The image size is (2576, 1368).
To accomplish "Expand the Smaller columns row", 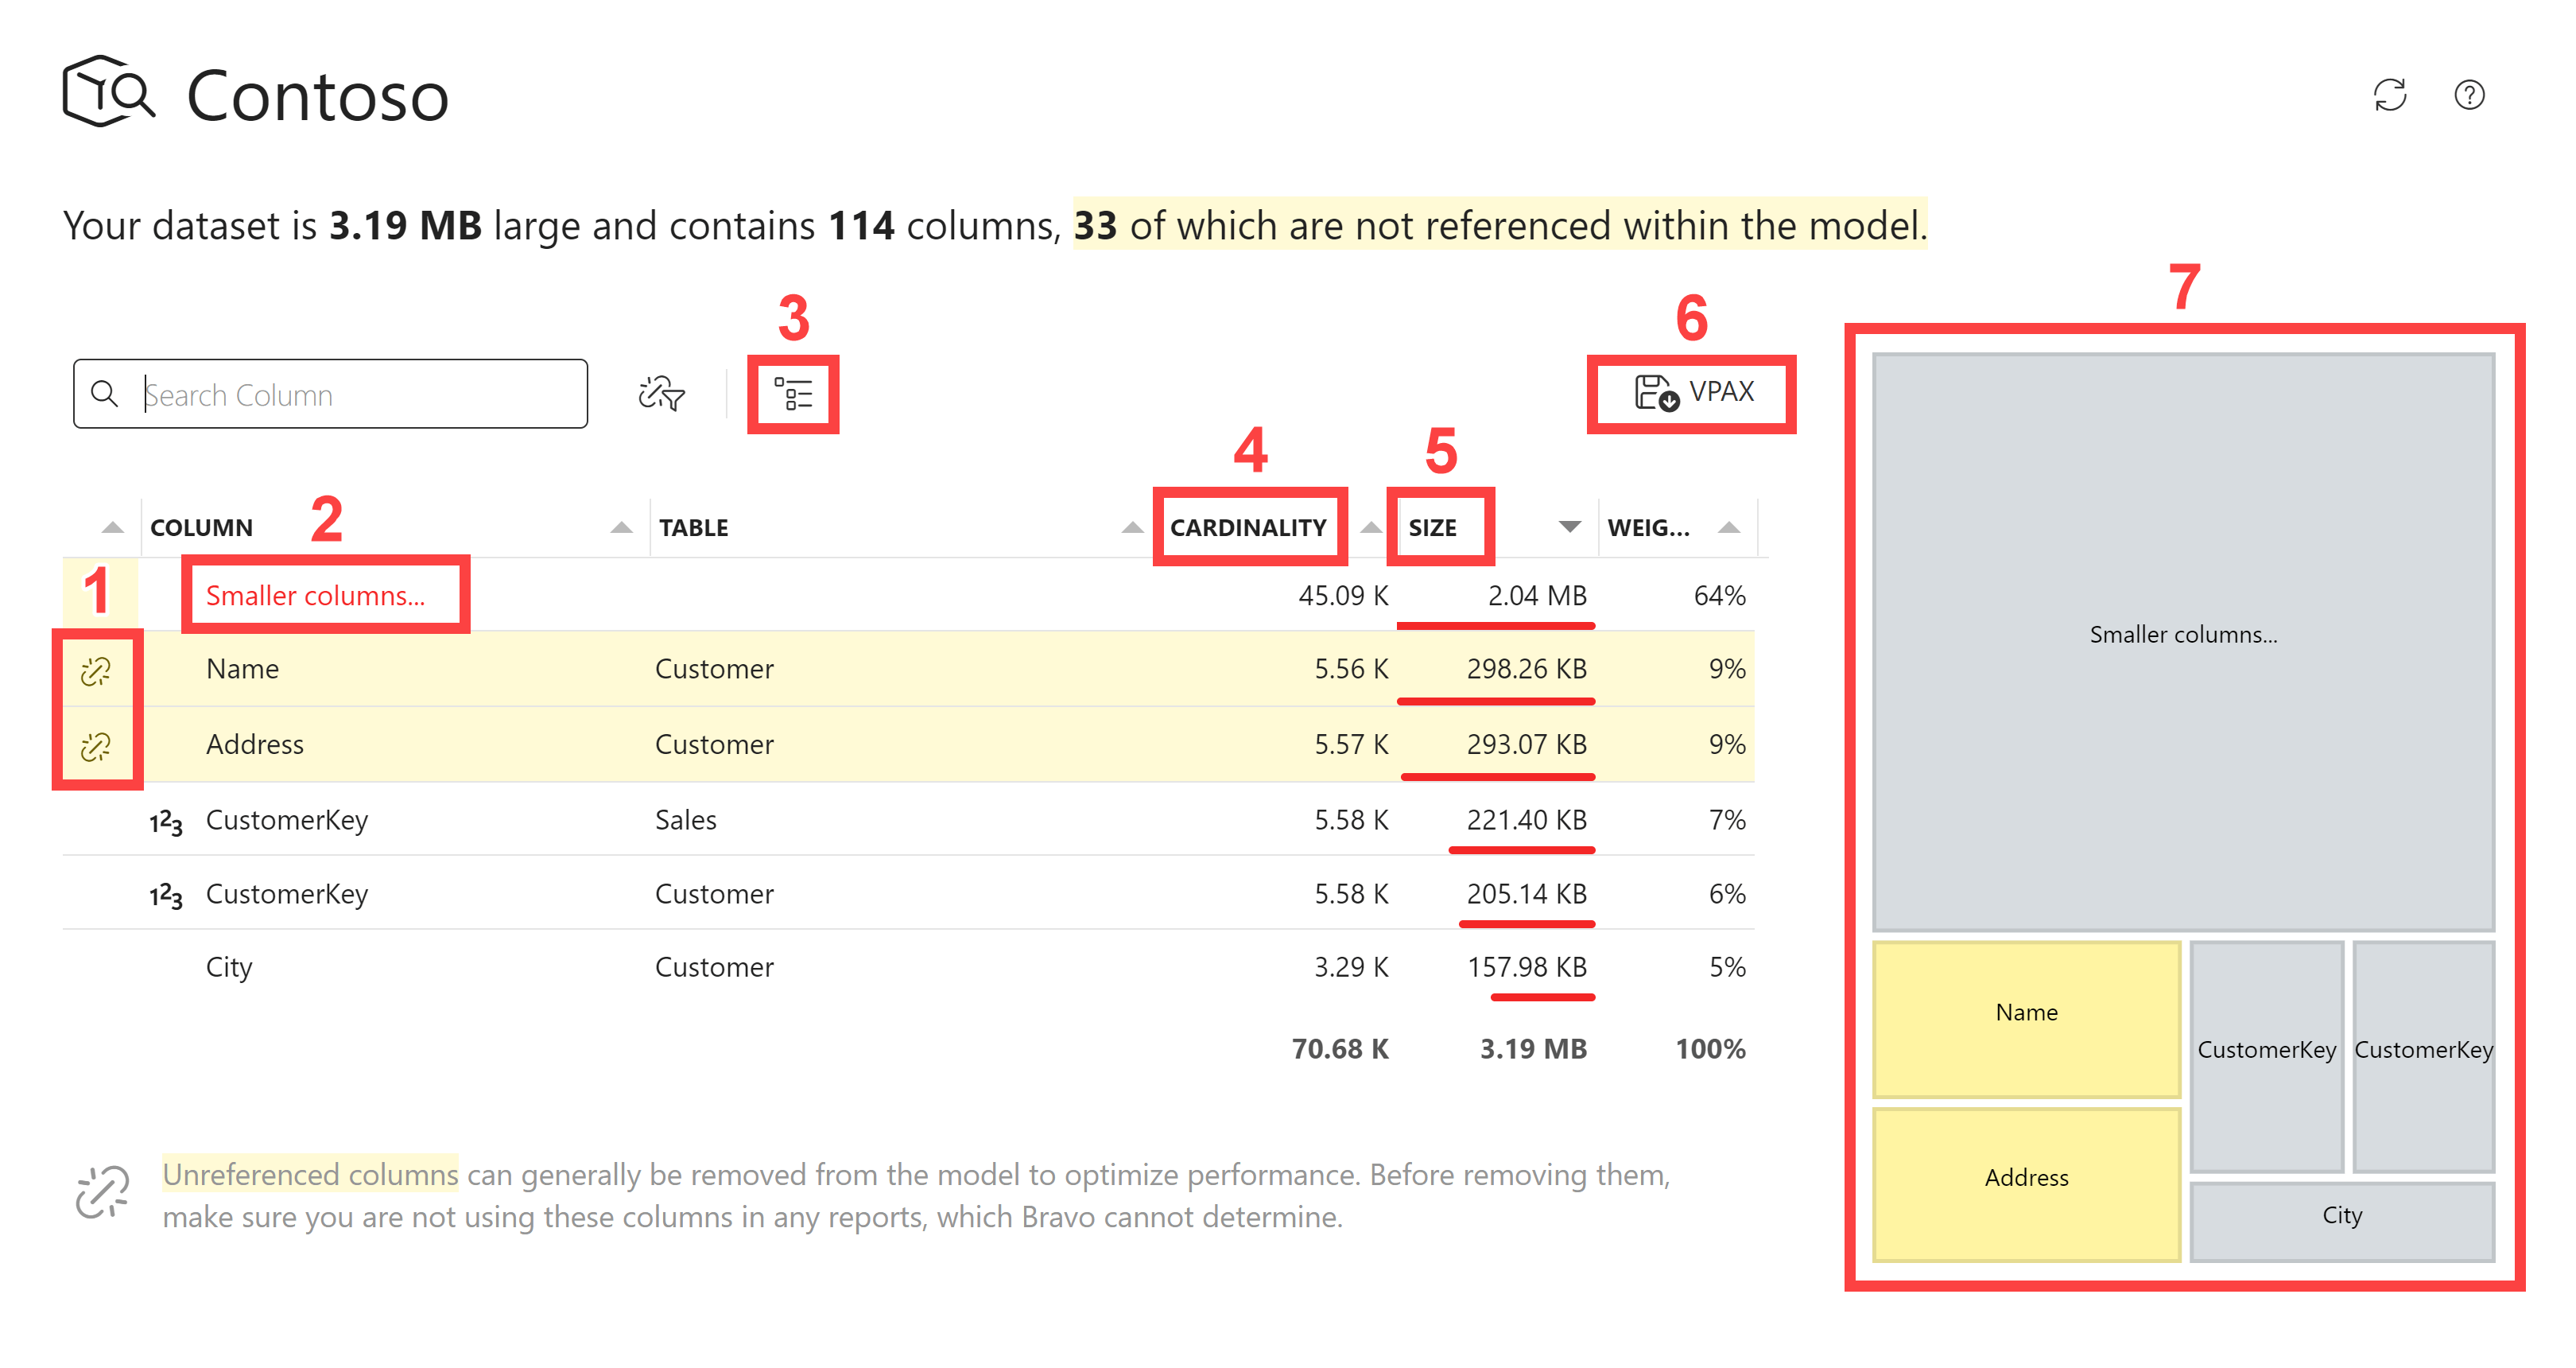I will point(315,596).
